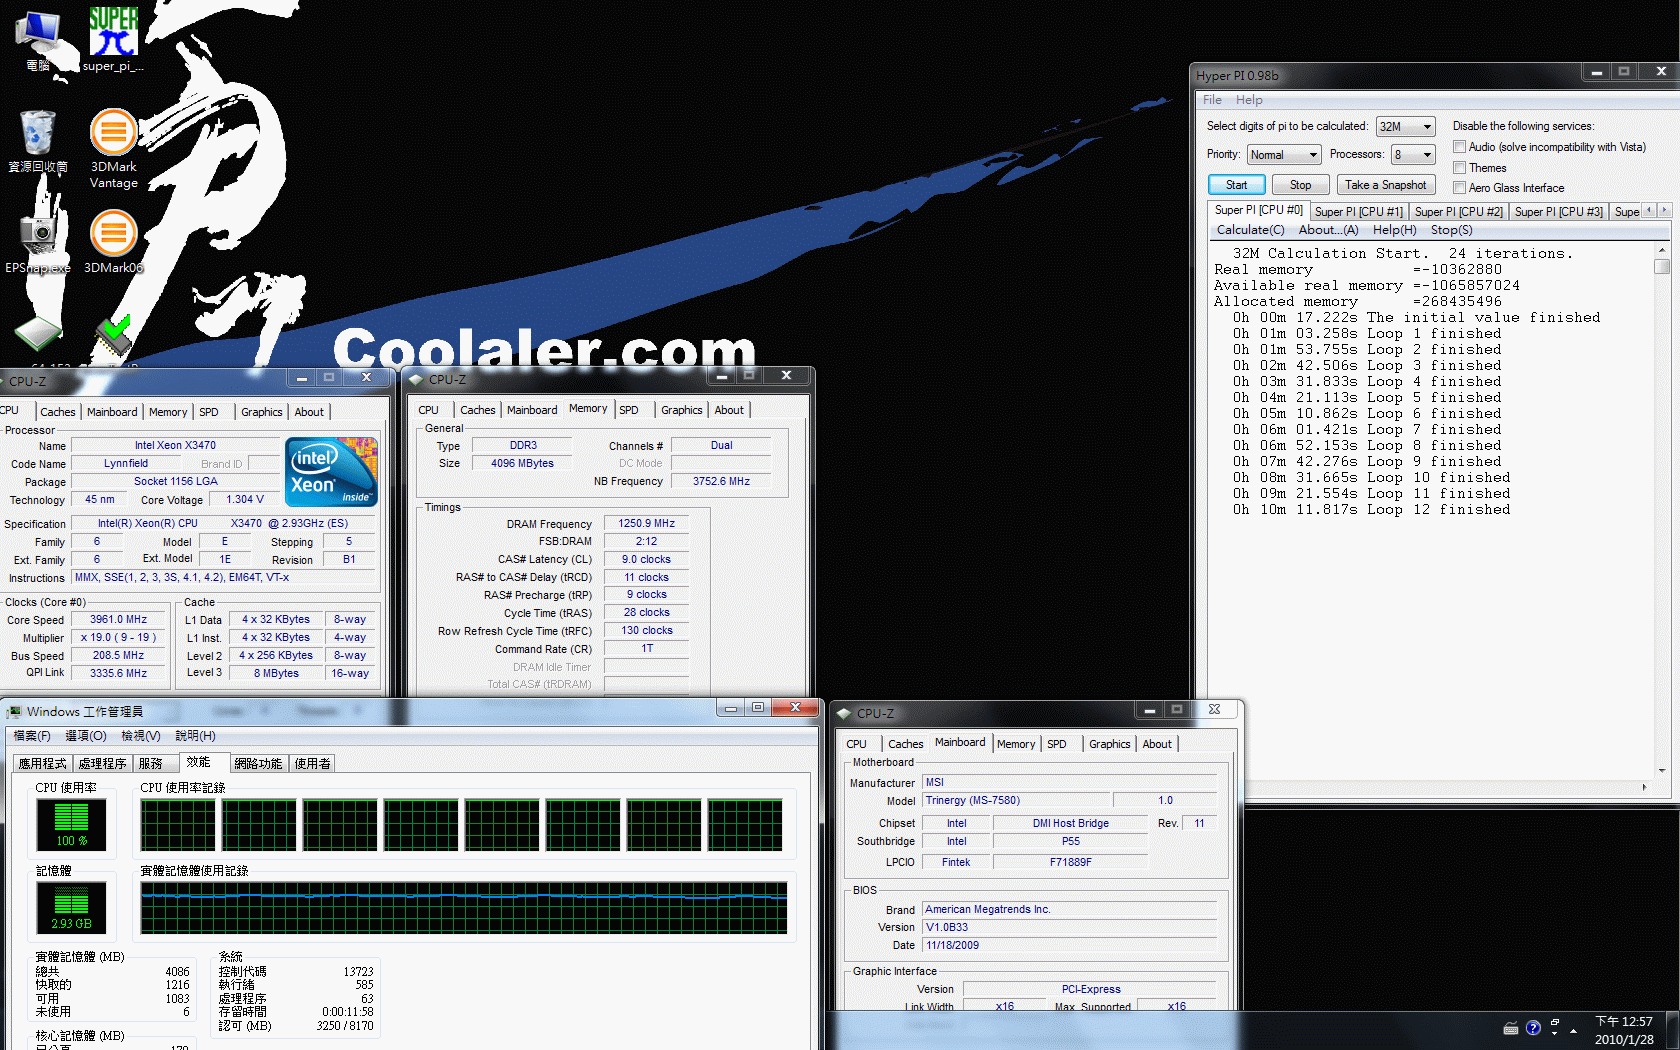Select the DRAM Frequency value 1250.9 MHz
The image size is (1680, 1050).
(x=646, y=524)
